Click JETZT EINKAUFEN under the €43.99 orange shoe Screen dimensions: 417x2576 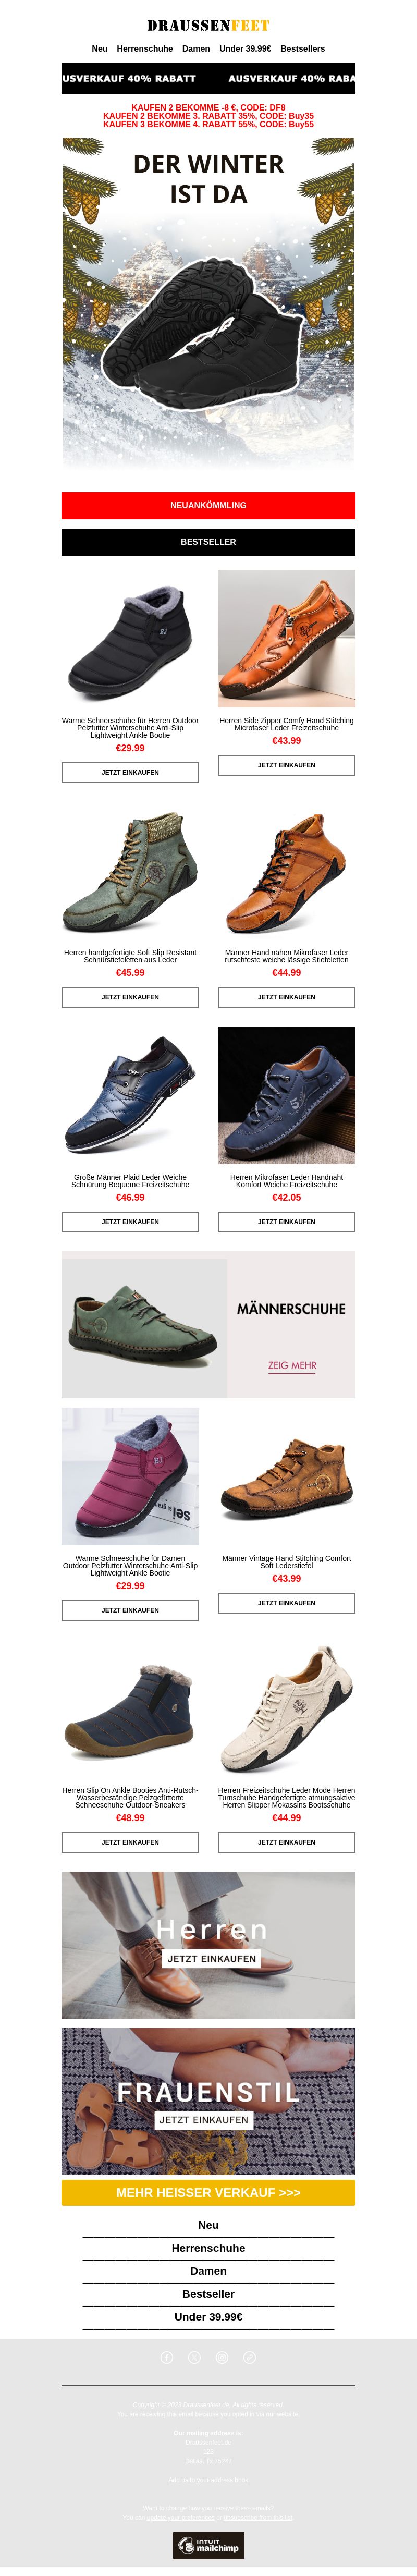click(x=286, y=765)
